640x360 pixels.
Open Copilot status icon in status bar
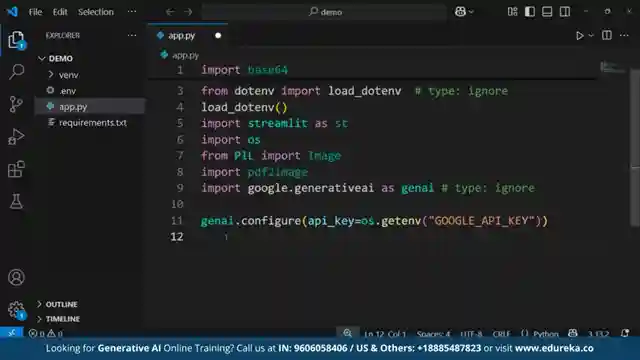coord(573,333)
